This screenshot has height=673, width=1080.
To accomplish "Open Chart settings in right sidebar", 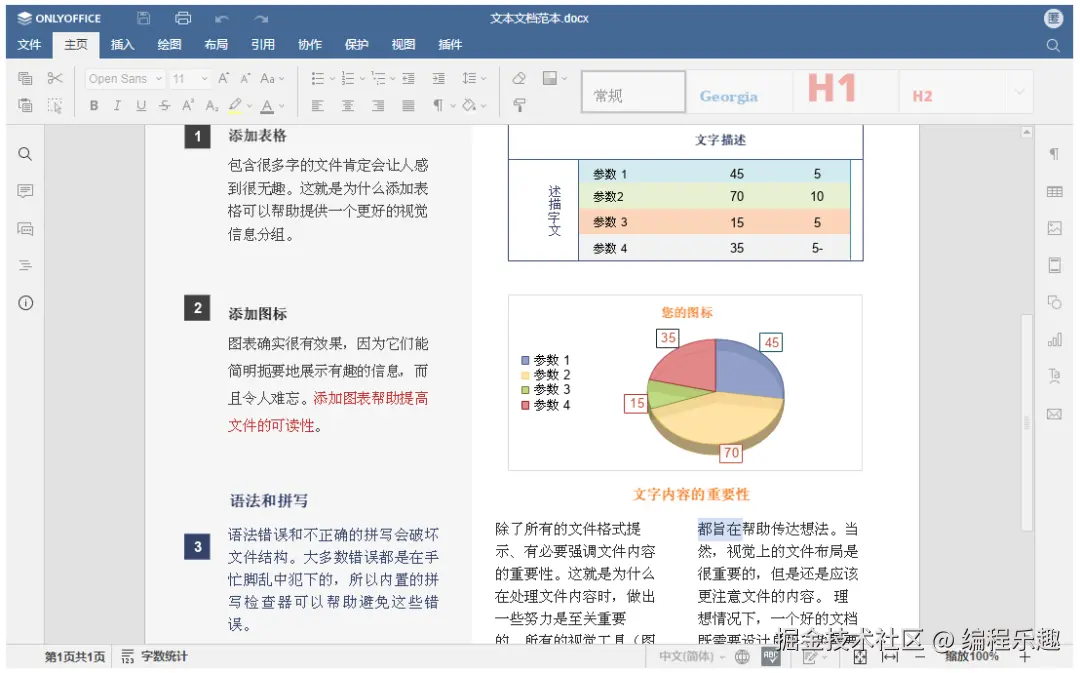I will point(1055,340).
